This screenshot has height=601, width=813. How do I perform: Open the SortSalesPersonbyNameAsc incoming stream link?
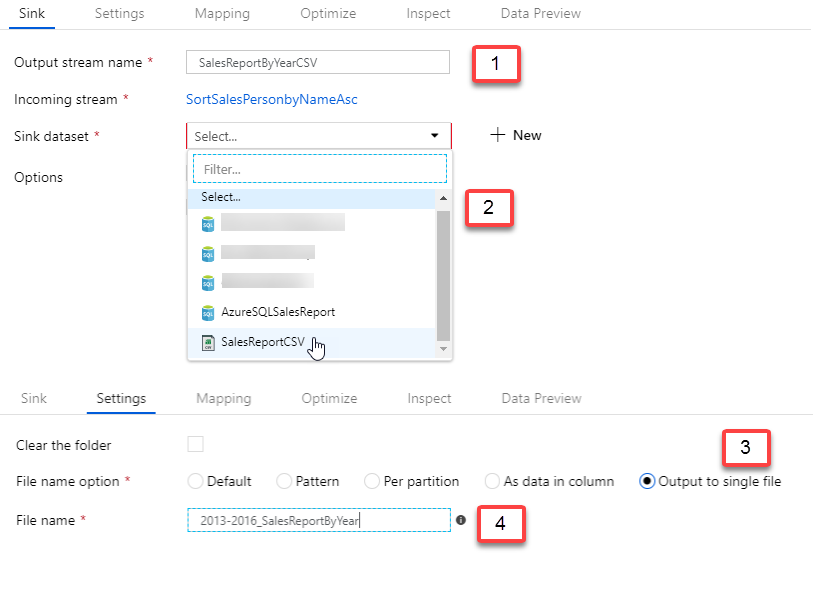pos(272,99)
